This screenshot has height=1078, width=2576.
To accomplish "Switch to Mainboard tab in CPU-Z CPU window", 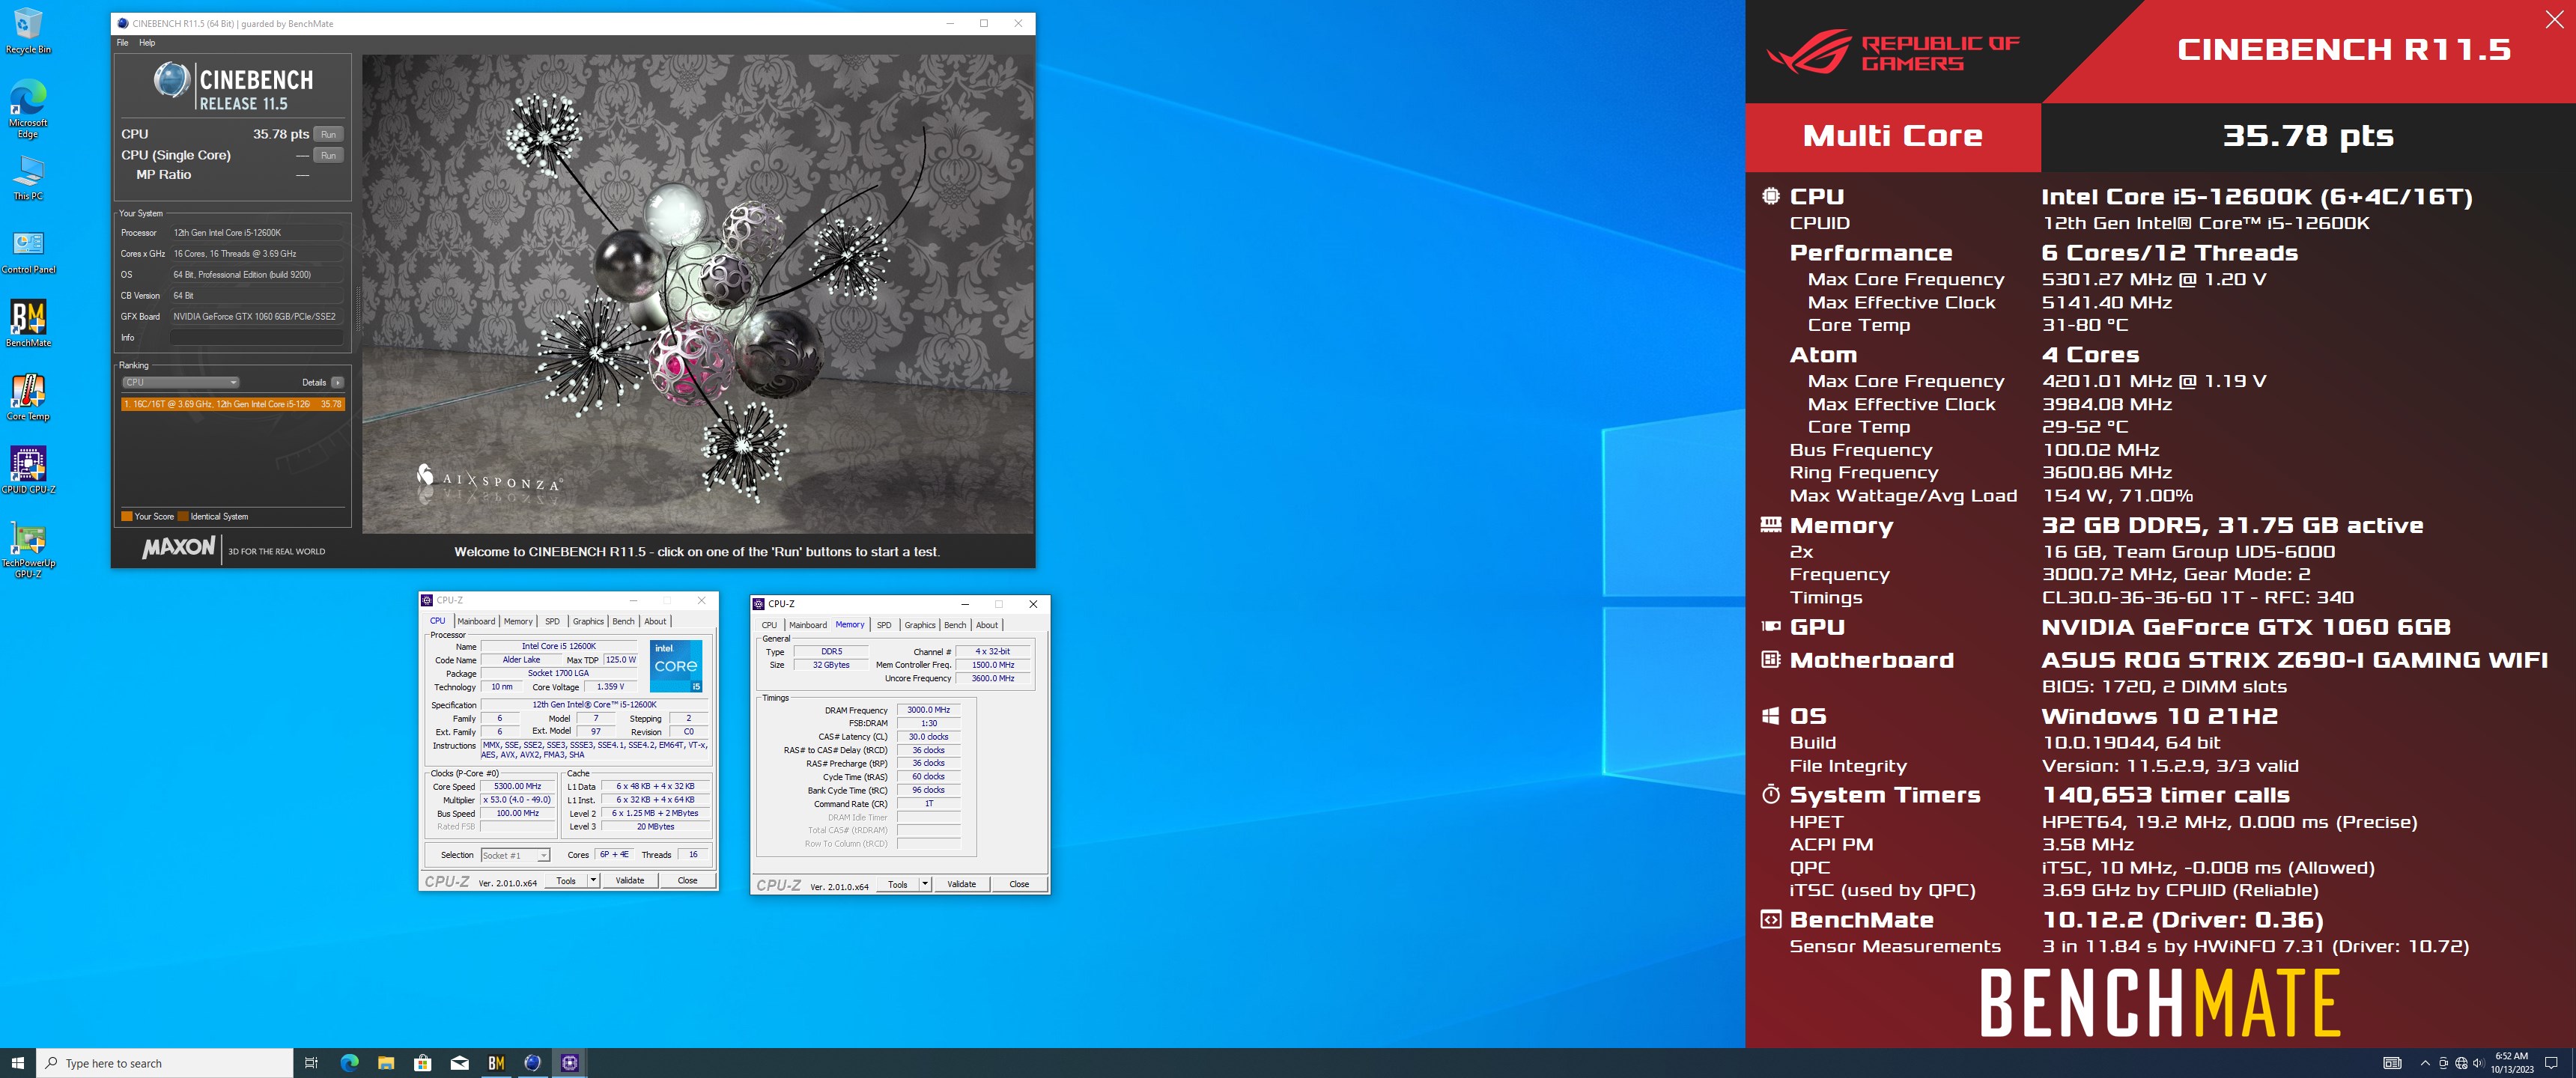I will (476, 621).
